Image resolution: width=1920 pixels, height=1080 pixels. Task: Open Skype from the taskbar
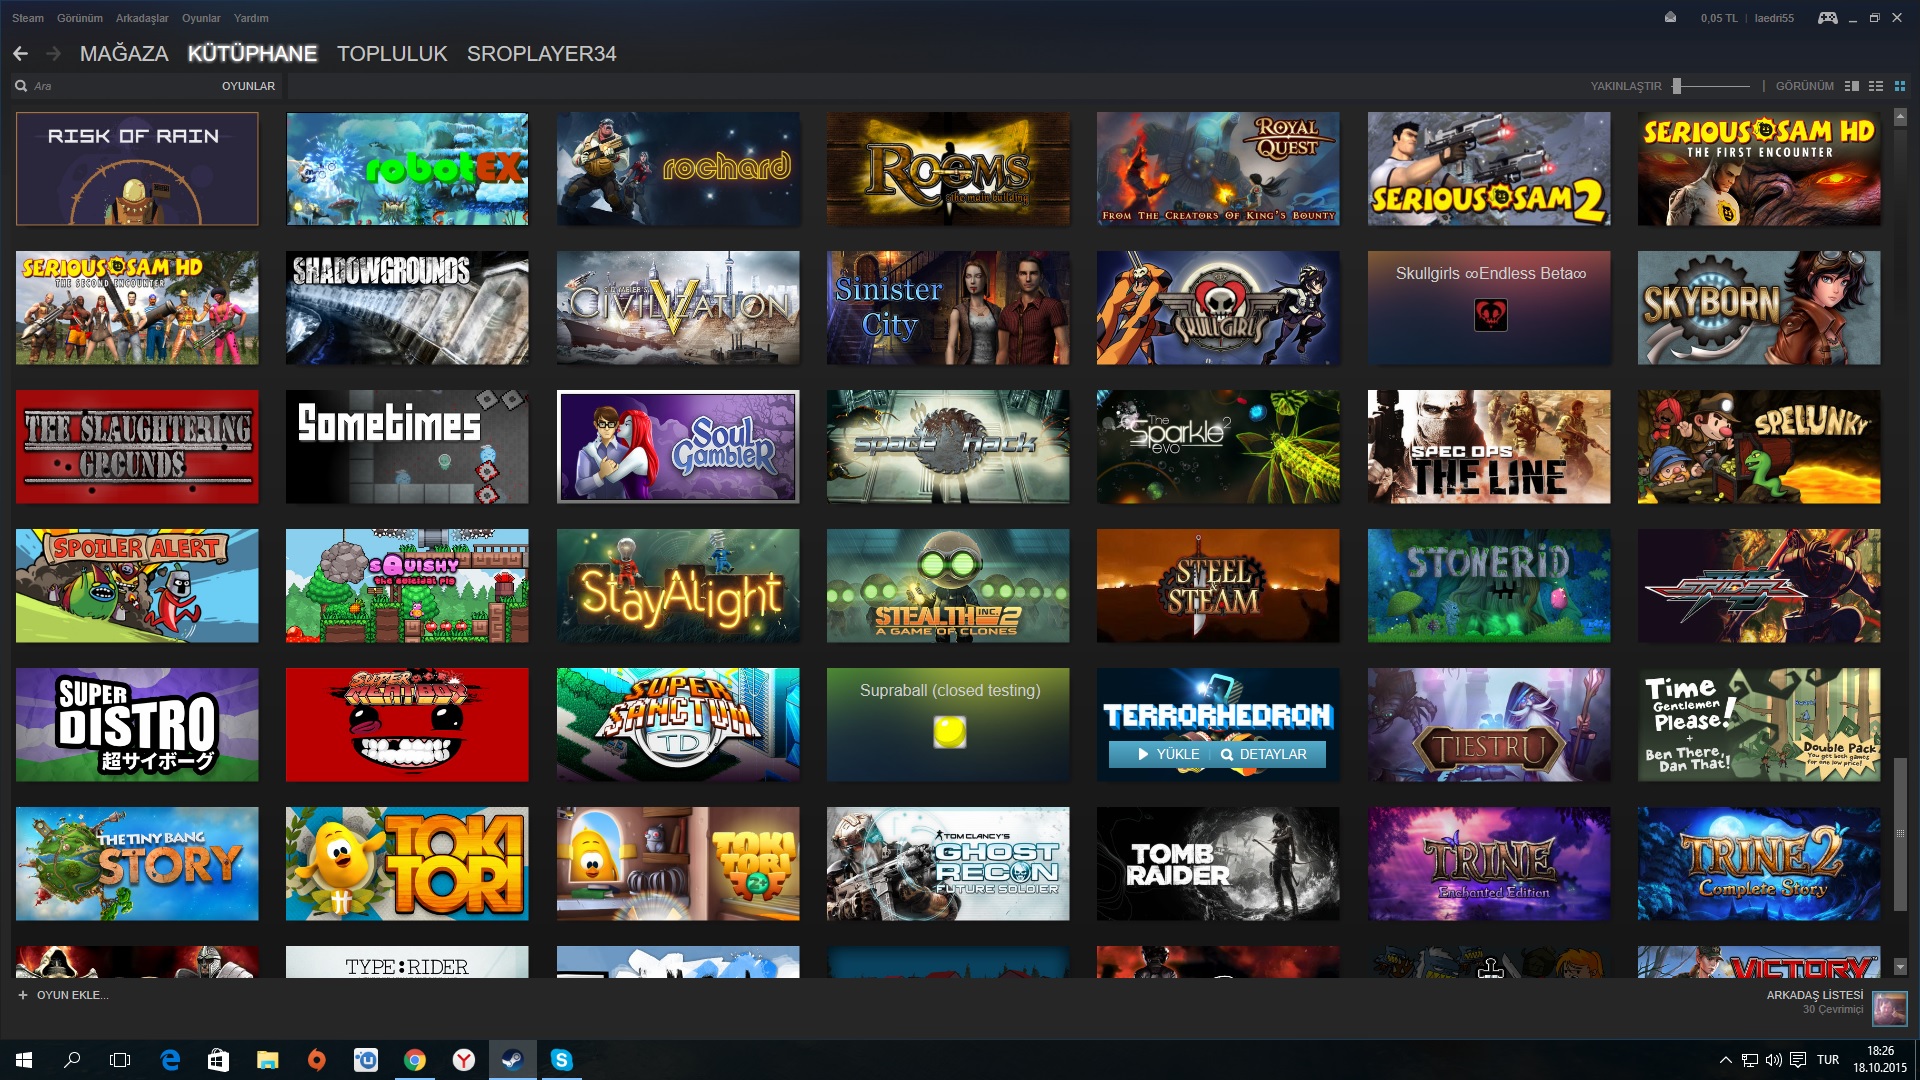click(x=562, y=1060)
